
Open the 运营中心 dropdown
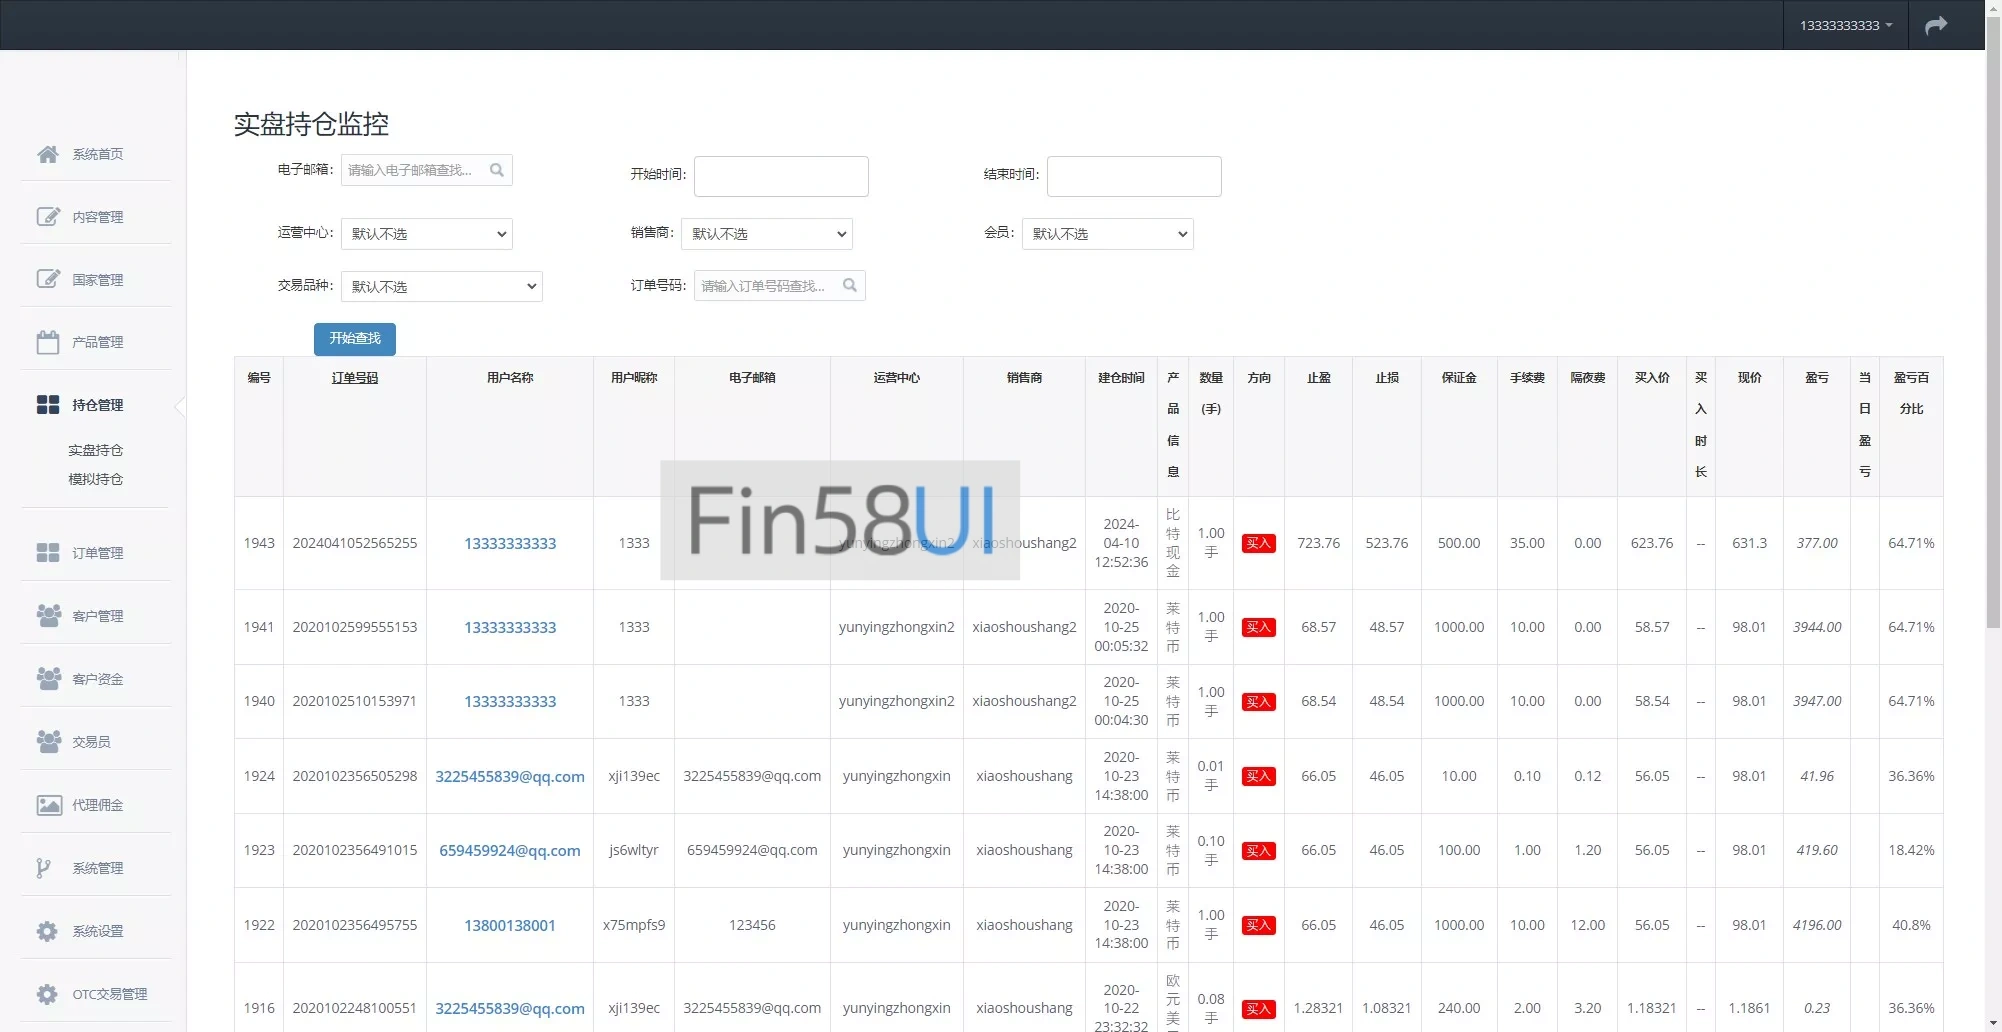click(426, 234)
